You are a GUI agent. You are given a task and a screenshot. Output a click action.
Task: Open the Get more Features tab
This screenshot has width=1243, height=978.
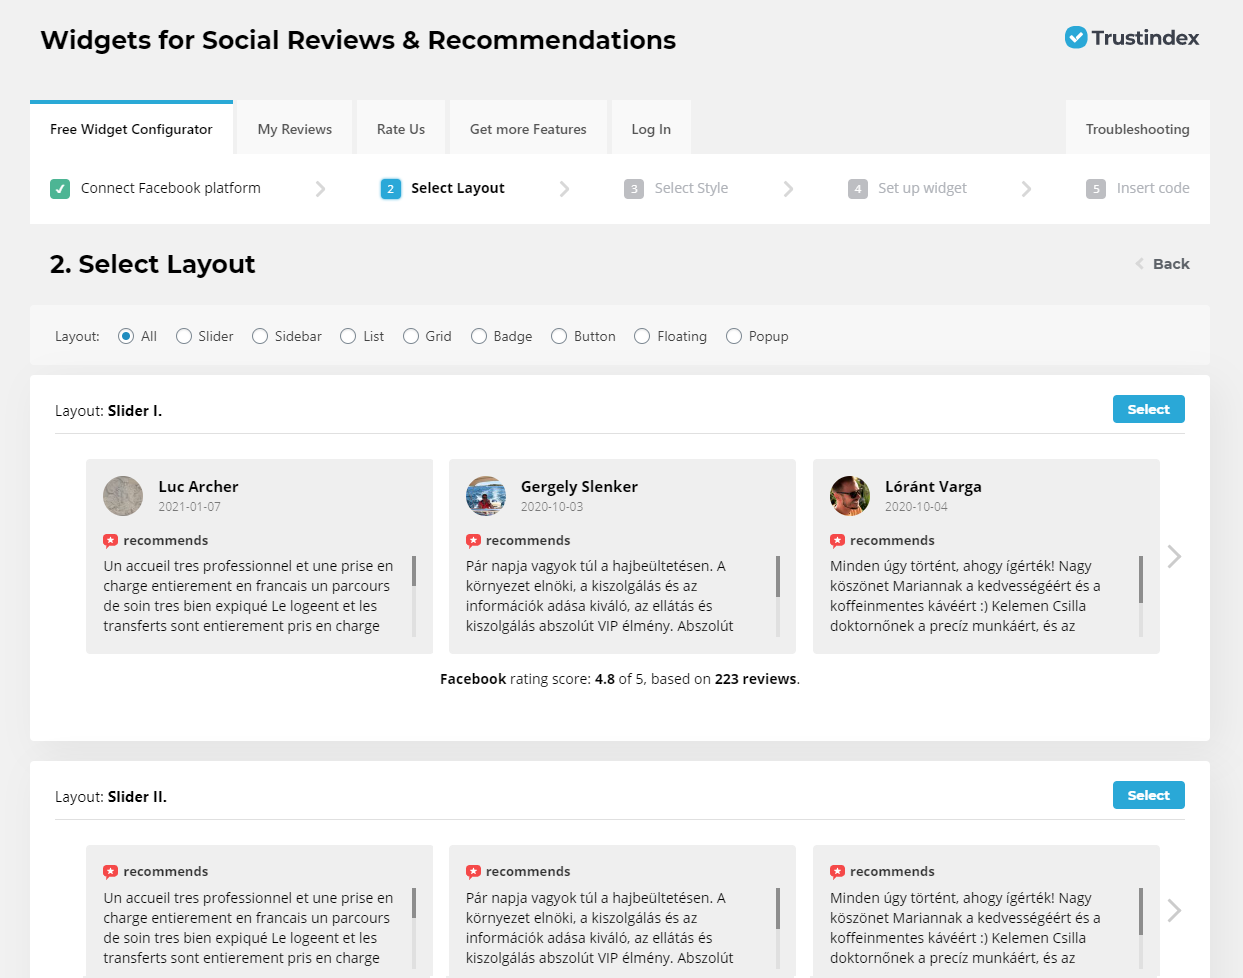(x=528, y=129)
